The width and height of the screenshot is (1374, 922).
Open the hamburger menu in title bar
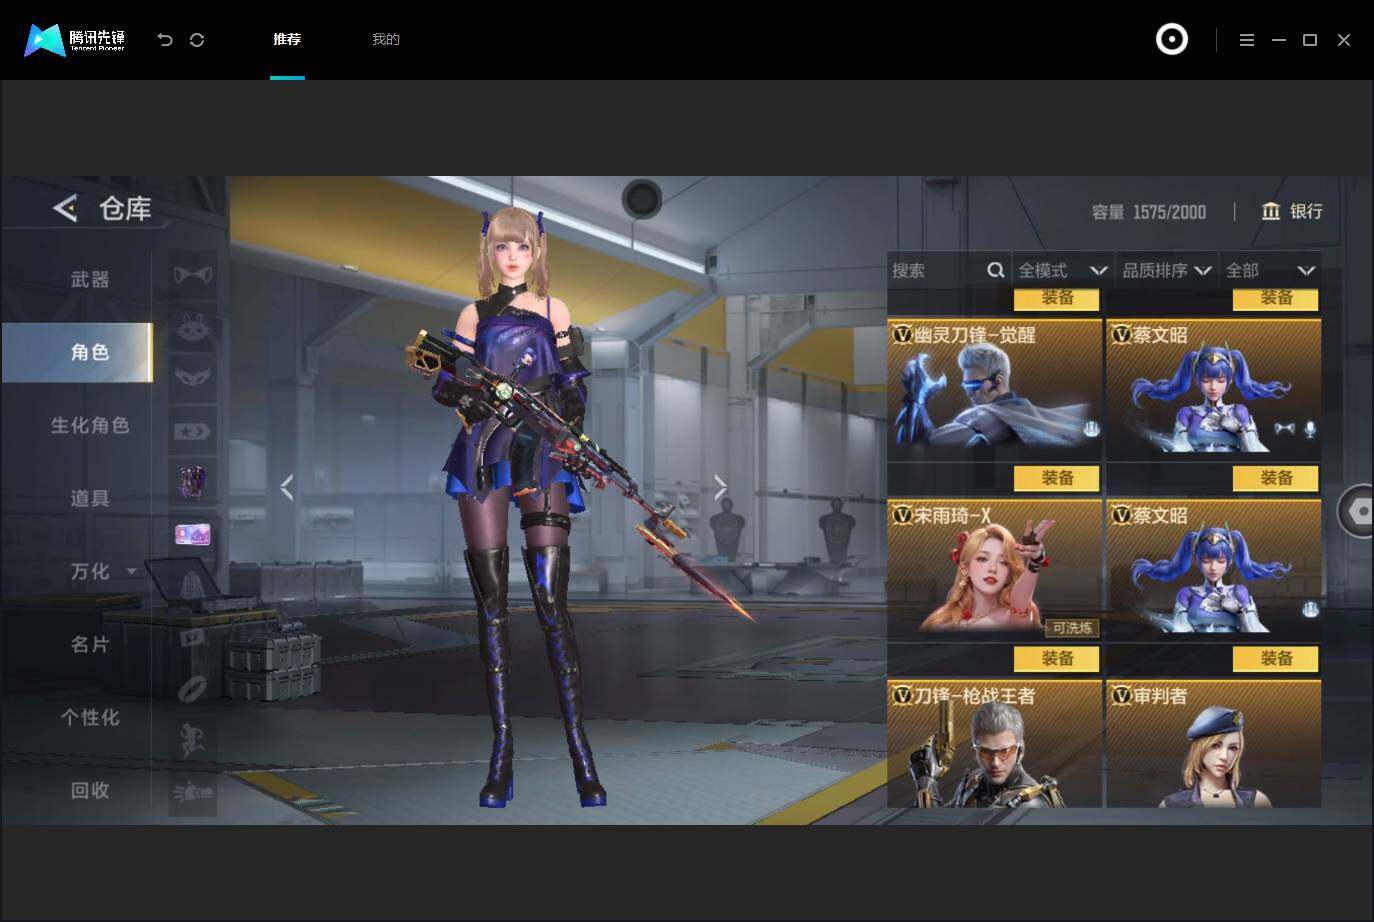1246,40
